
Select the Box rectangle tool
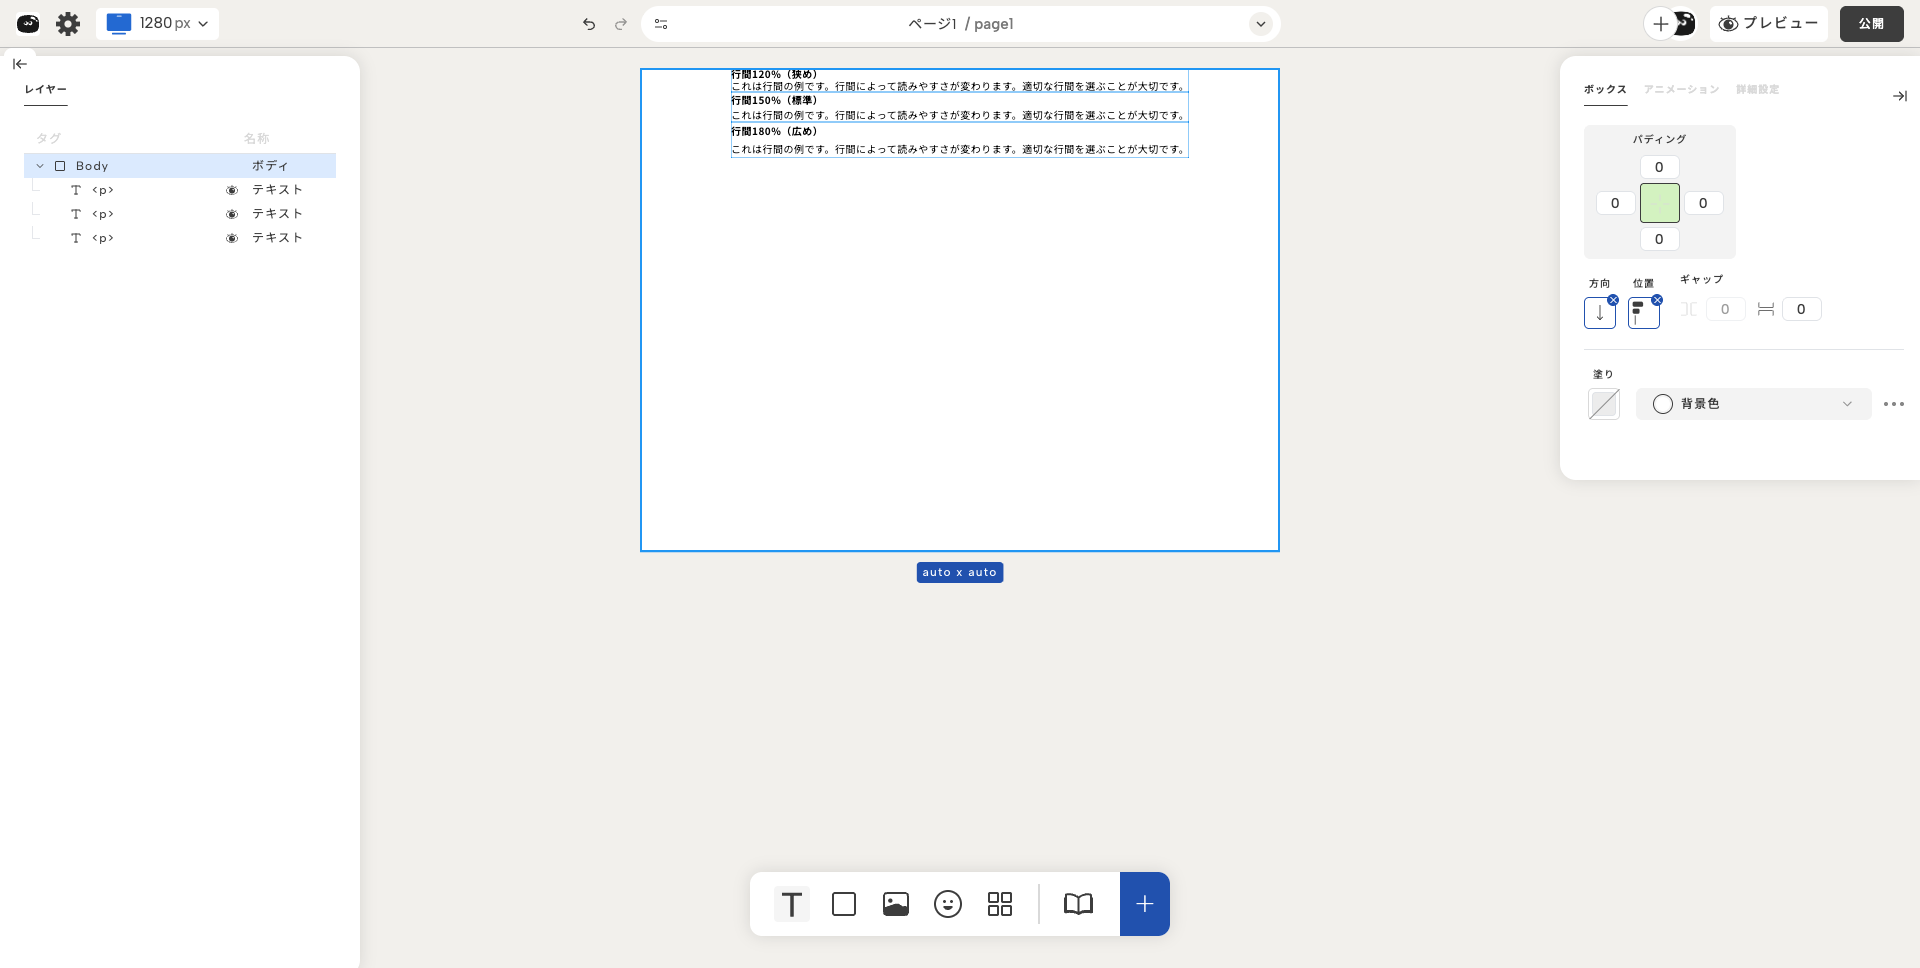coord(844,904)
